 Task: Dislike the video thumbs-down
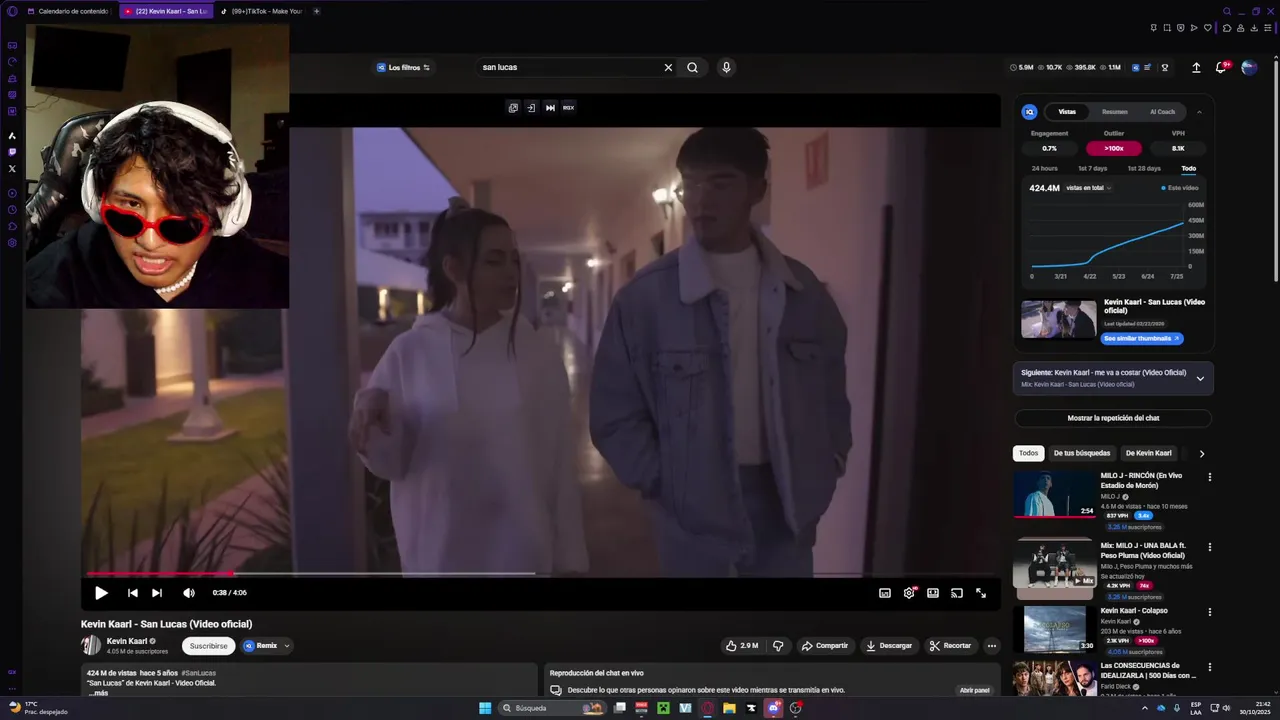[x=778, y=646]
